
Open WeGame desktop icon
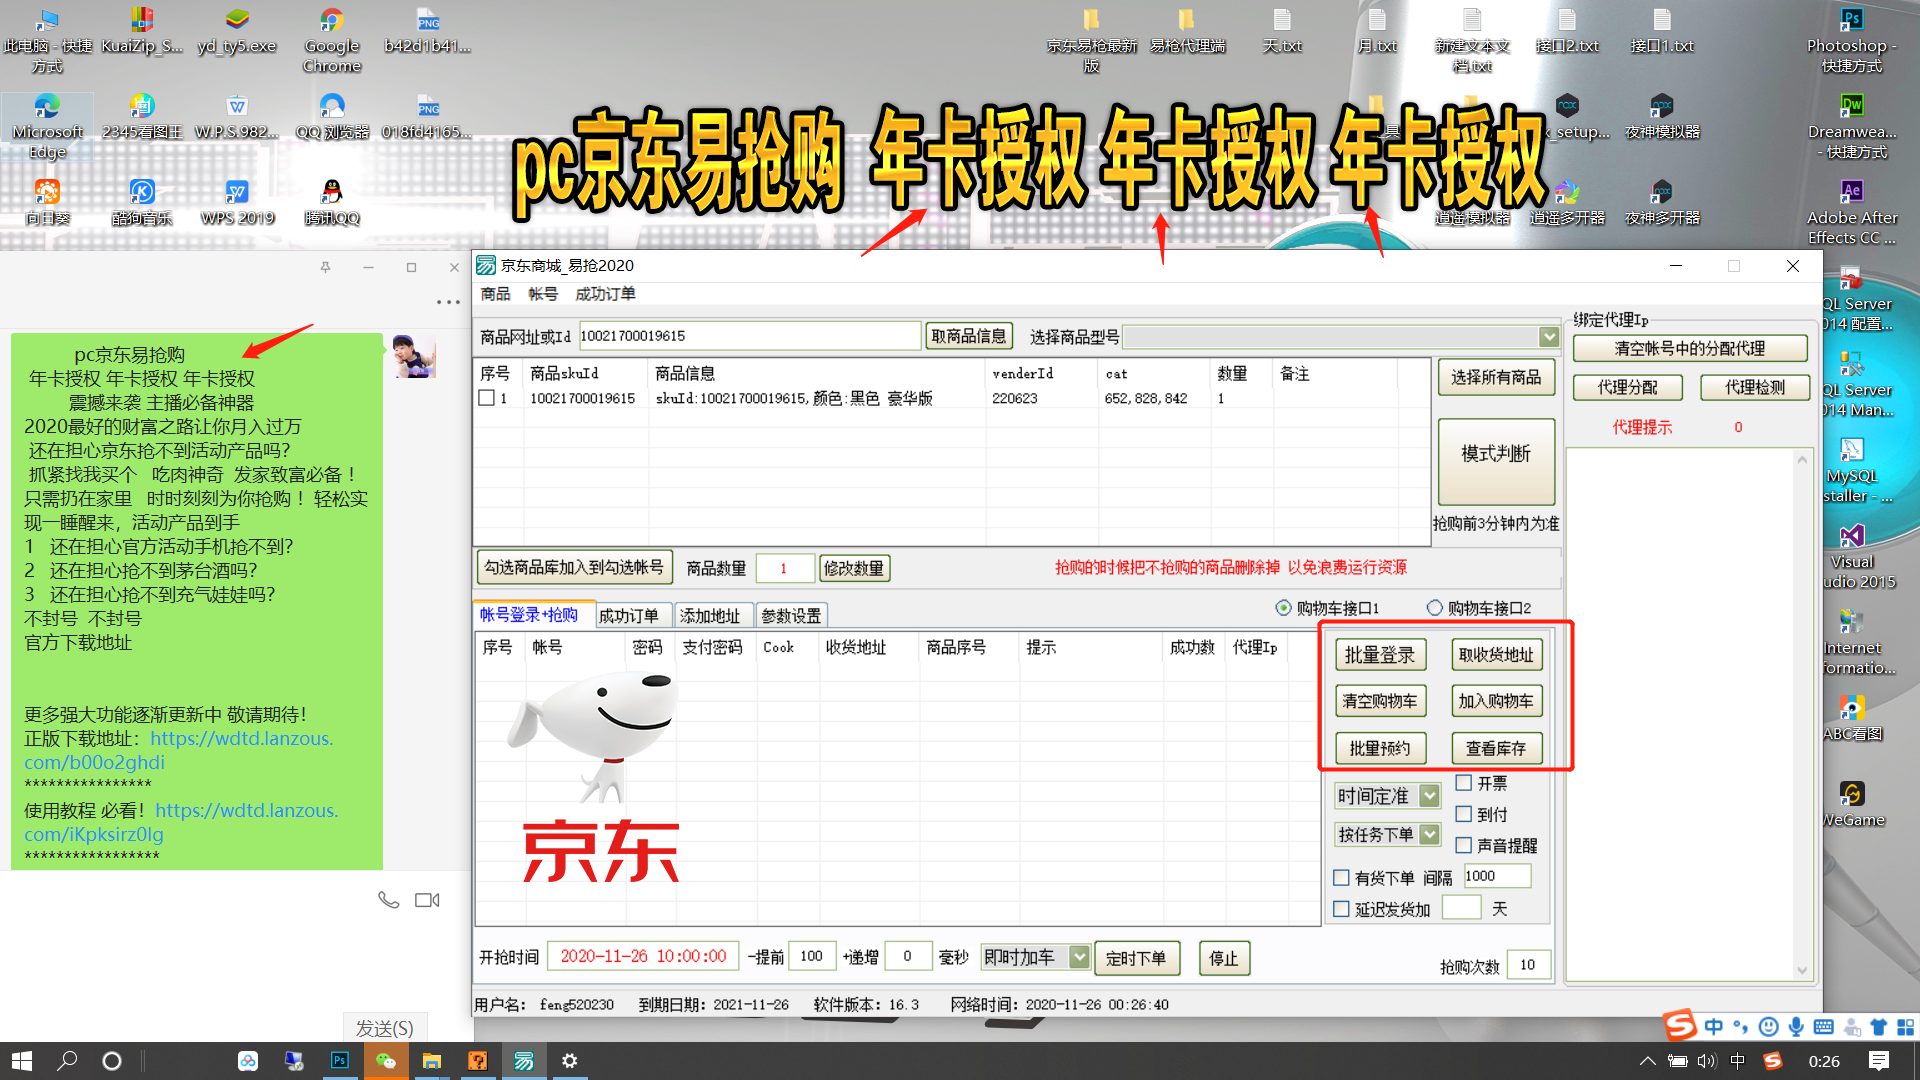(x=1852, y=805)
